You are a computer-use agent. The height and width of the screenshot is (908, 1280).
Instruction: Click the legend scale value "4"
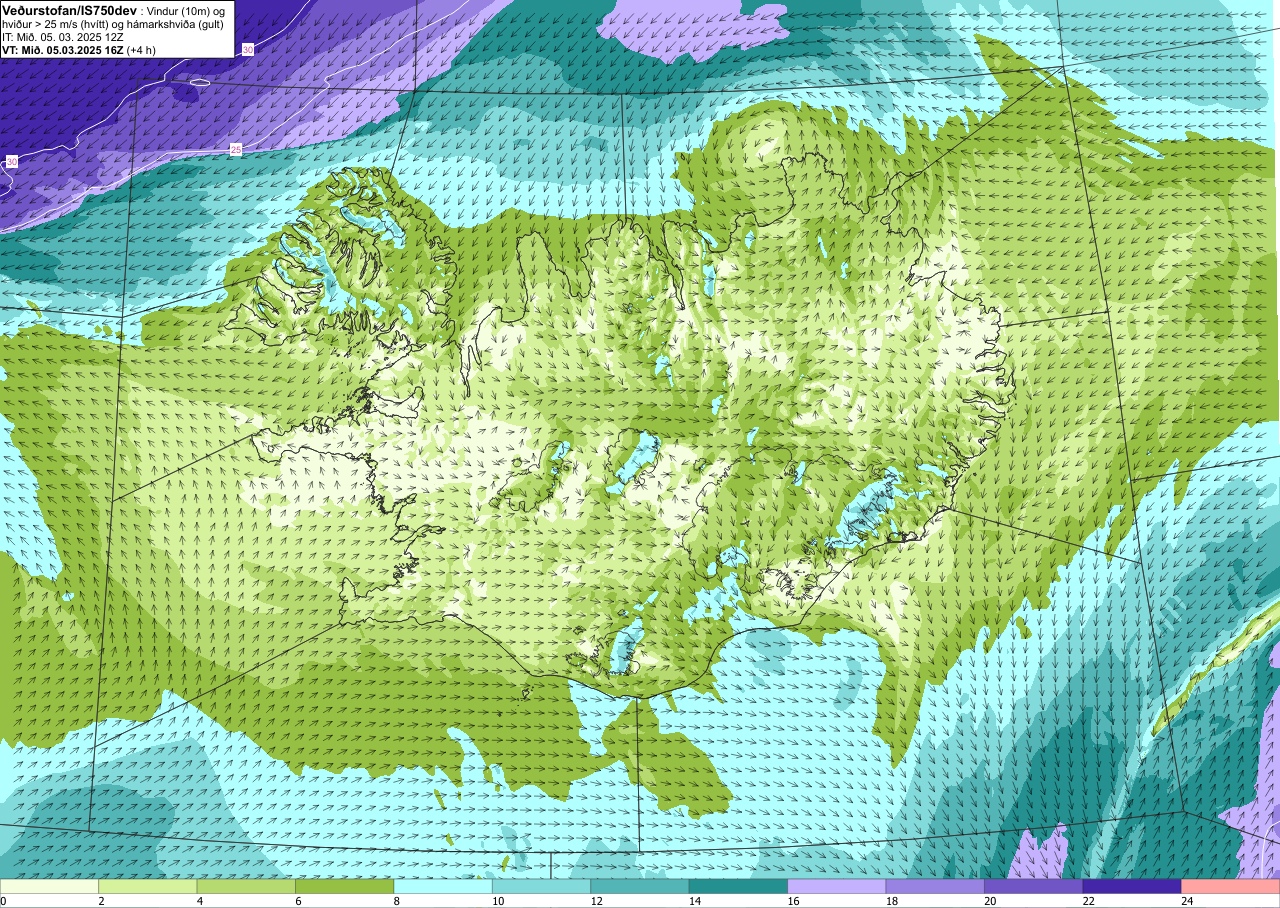tap(198, 901)
